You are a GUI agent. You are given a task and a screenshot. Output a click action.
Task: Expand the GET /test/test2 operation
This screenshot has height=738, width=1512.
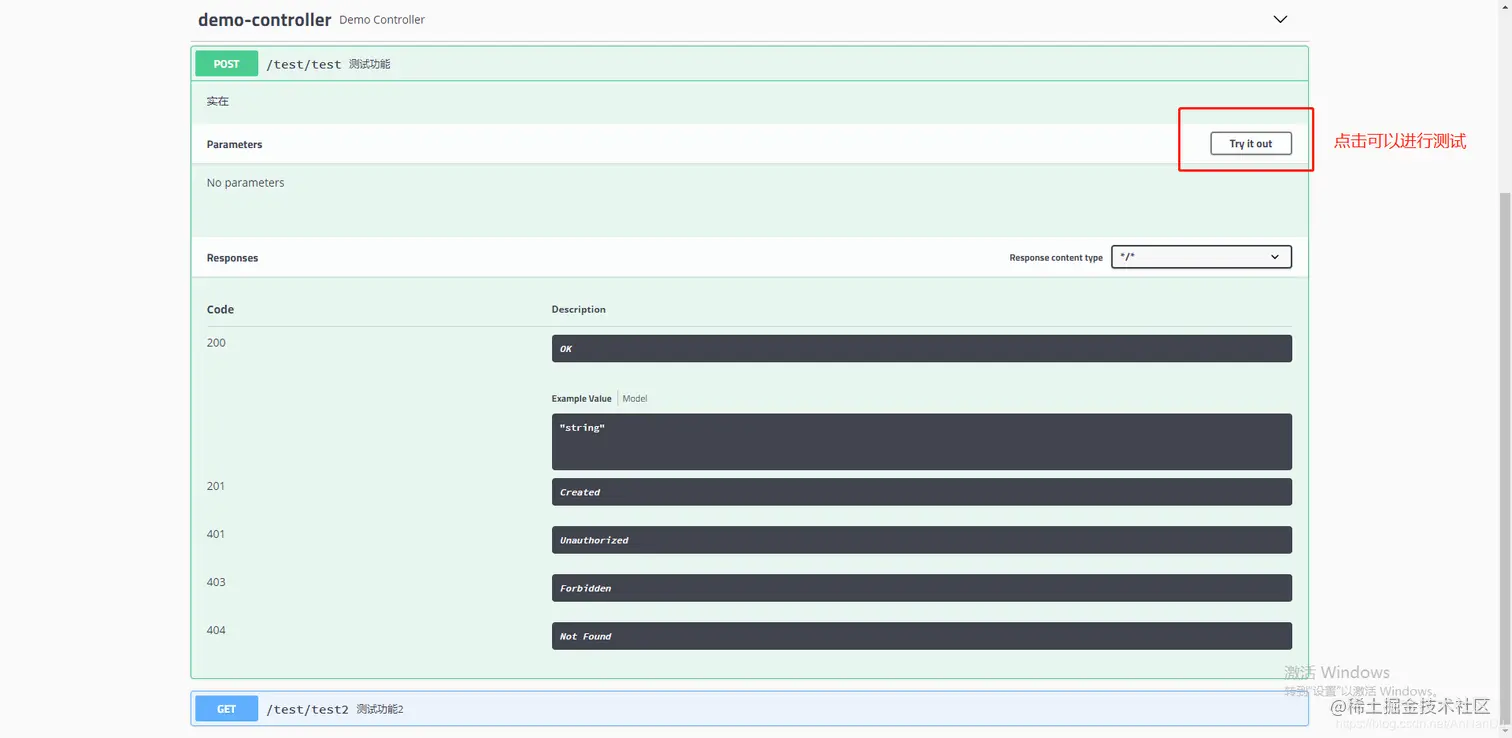pyautogui.click(x=749, y=709)
